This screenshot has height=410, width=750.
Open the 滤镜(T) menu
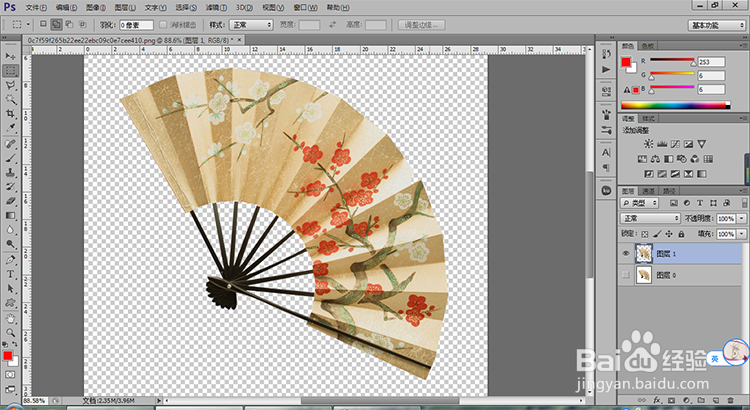click(216, 8)
